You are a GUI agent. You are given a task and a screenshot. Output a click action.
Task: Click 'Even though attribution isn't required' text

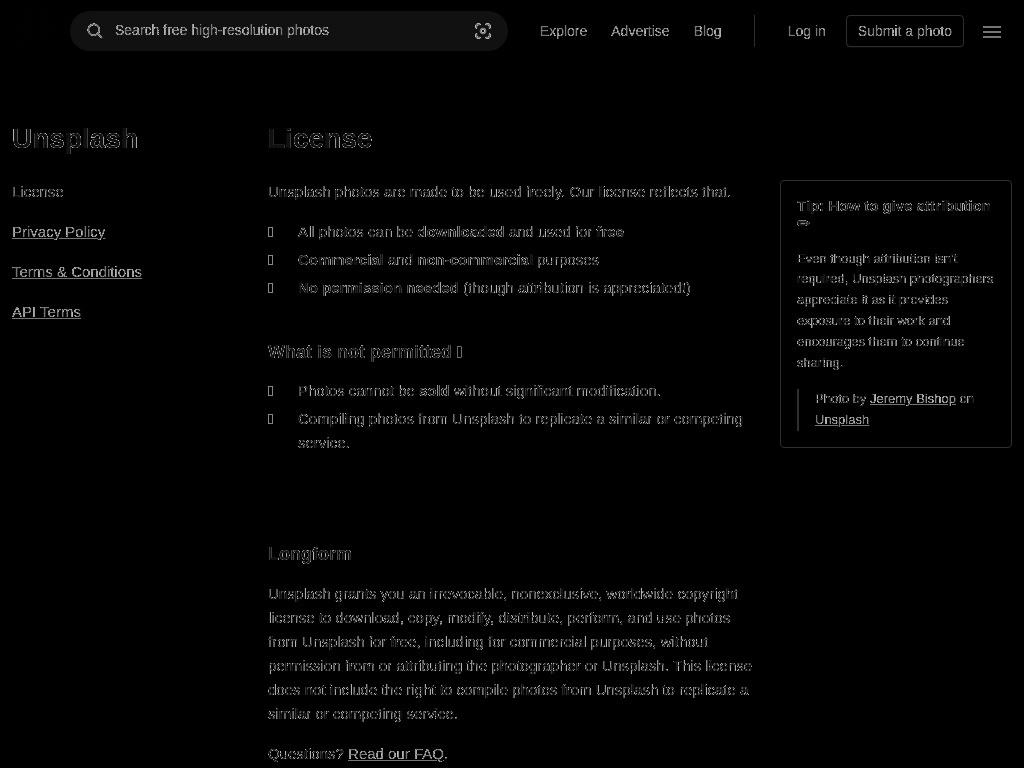tap(895, 310)
